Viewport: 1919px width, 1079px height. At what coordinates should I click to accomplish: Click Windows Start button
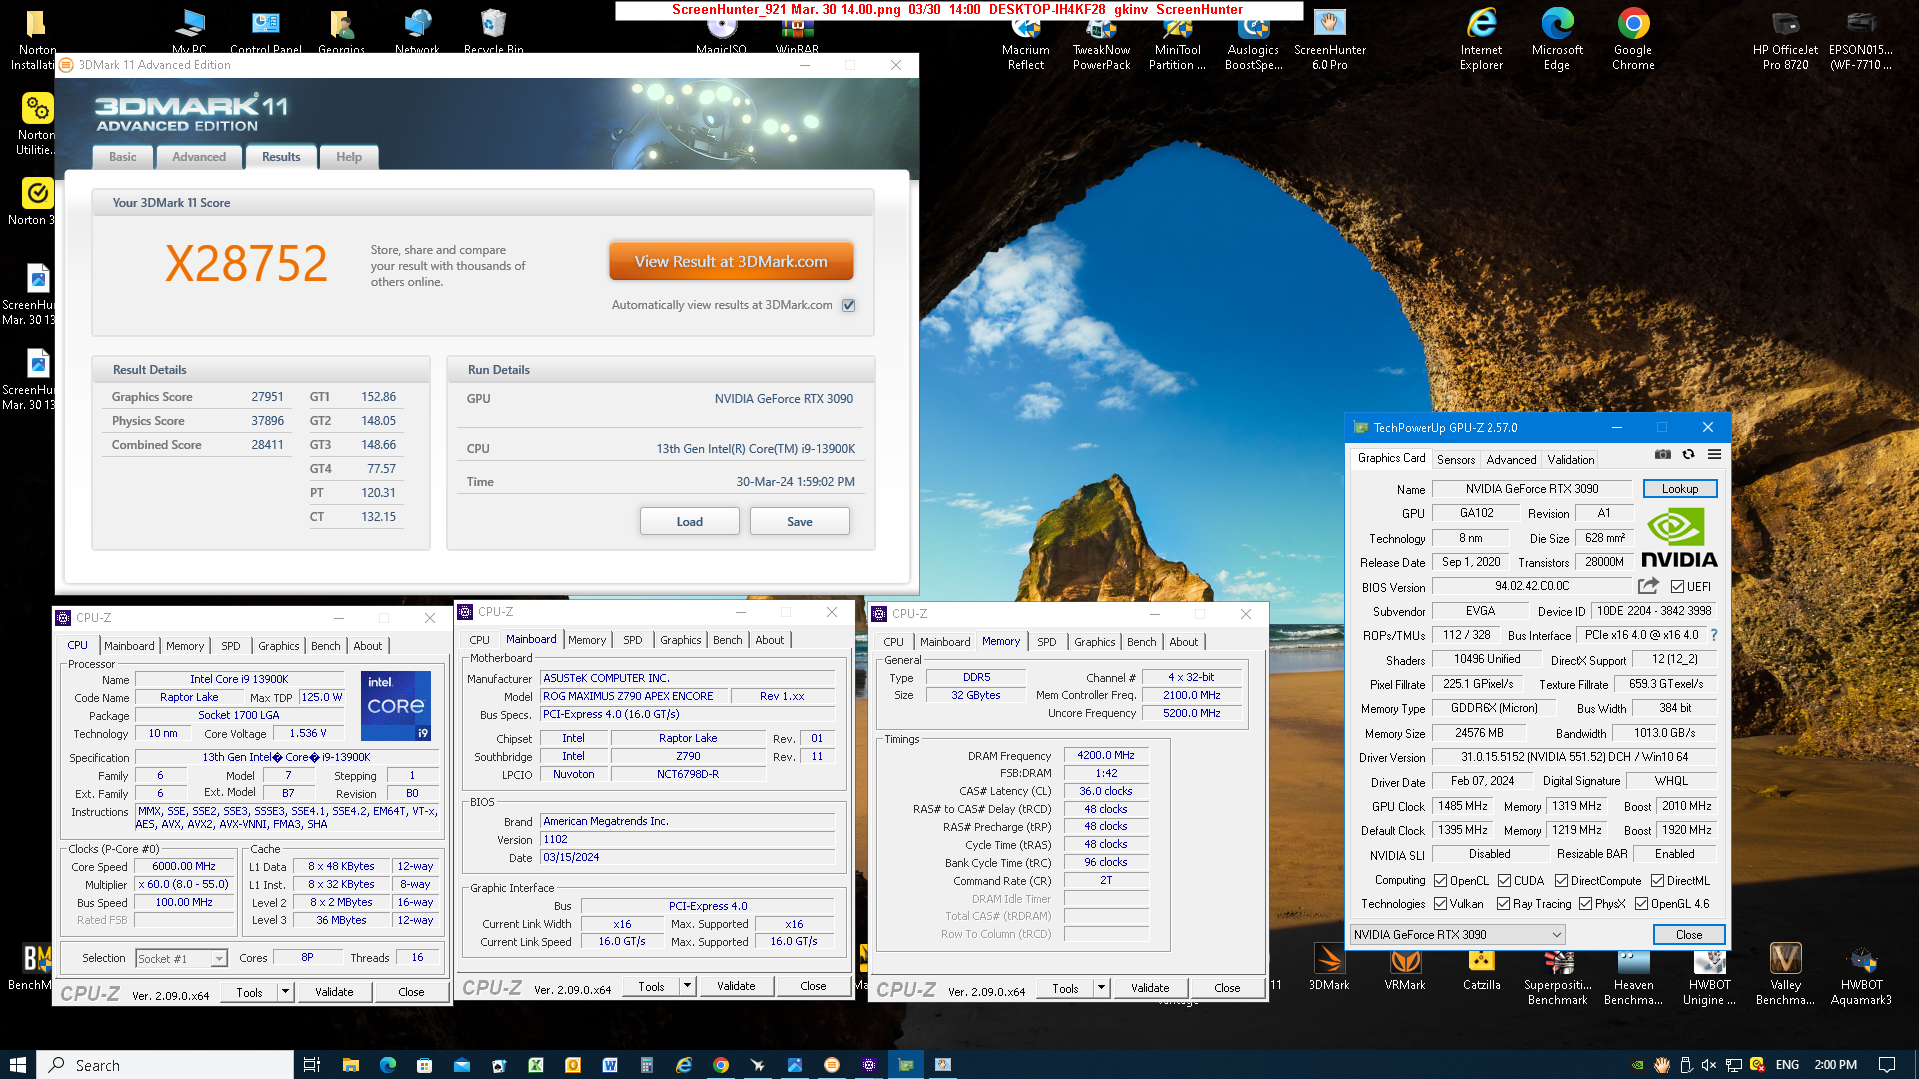[18, 1065]
